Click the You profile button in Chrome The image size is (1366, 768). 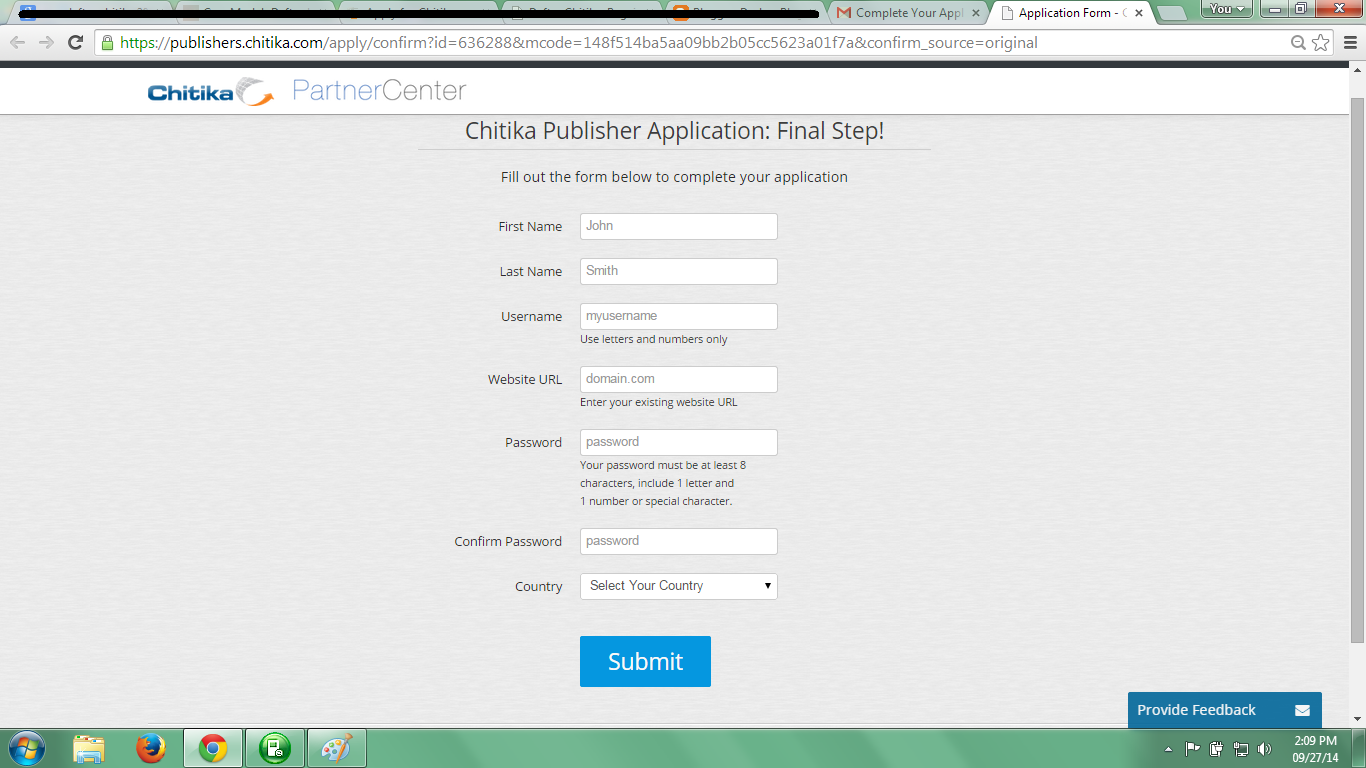(1228, 9)
